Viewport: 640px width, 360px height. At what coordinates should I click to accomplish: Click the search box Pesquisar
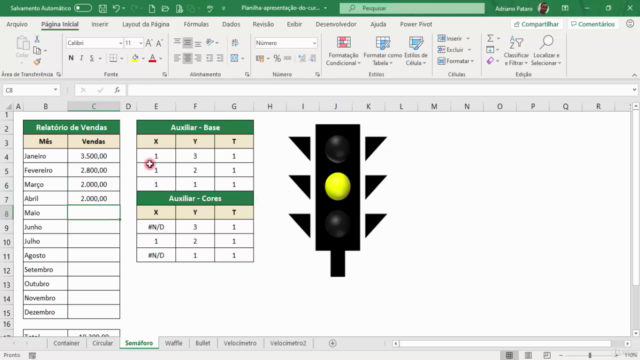[412, 8]
